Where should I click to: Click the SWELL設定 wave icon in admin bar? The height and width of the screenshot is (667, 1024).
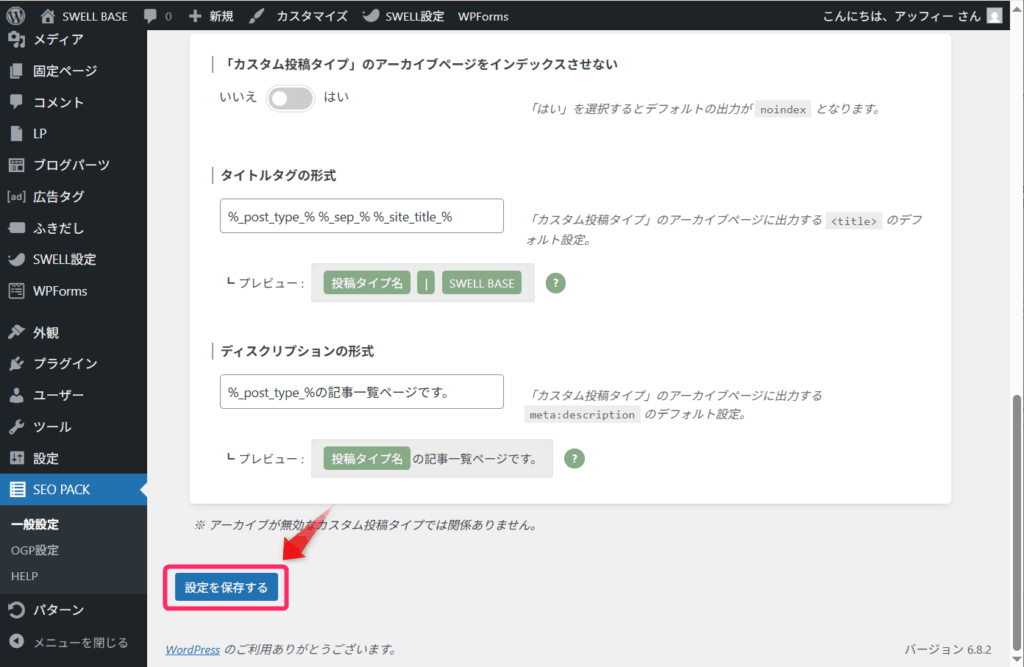pos(370,16)
